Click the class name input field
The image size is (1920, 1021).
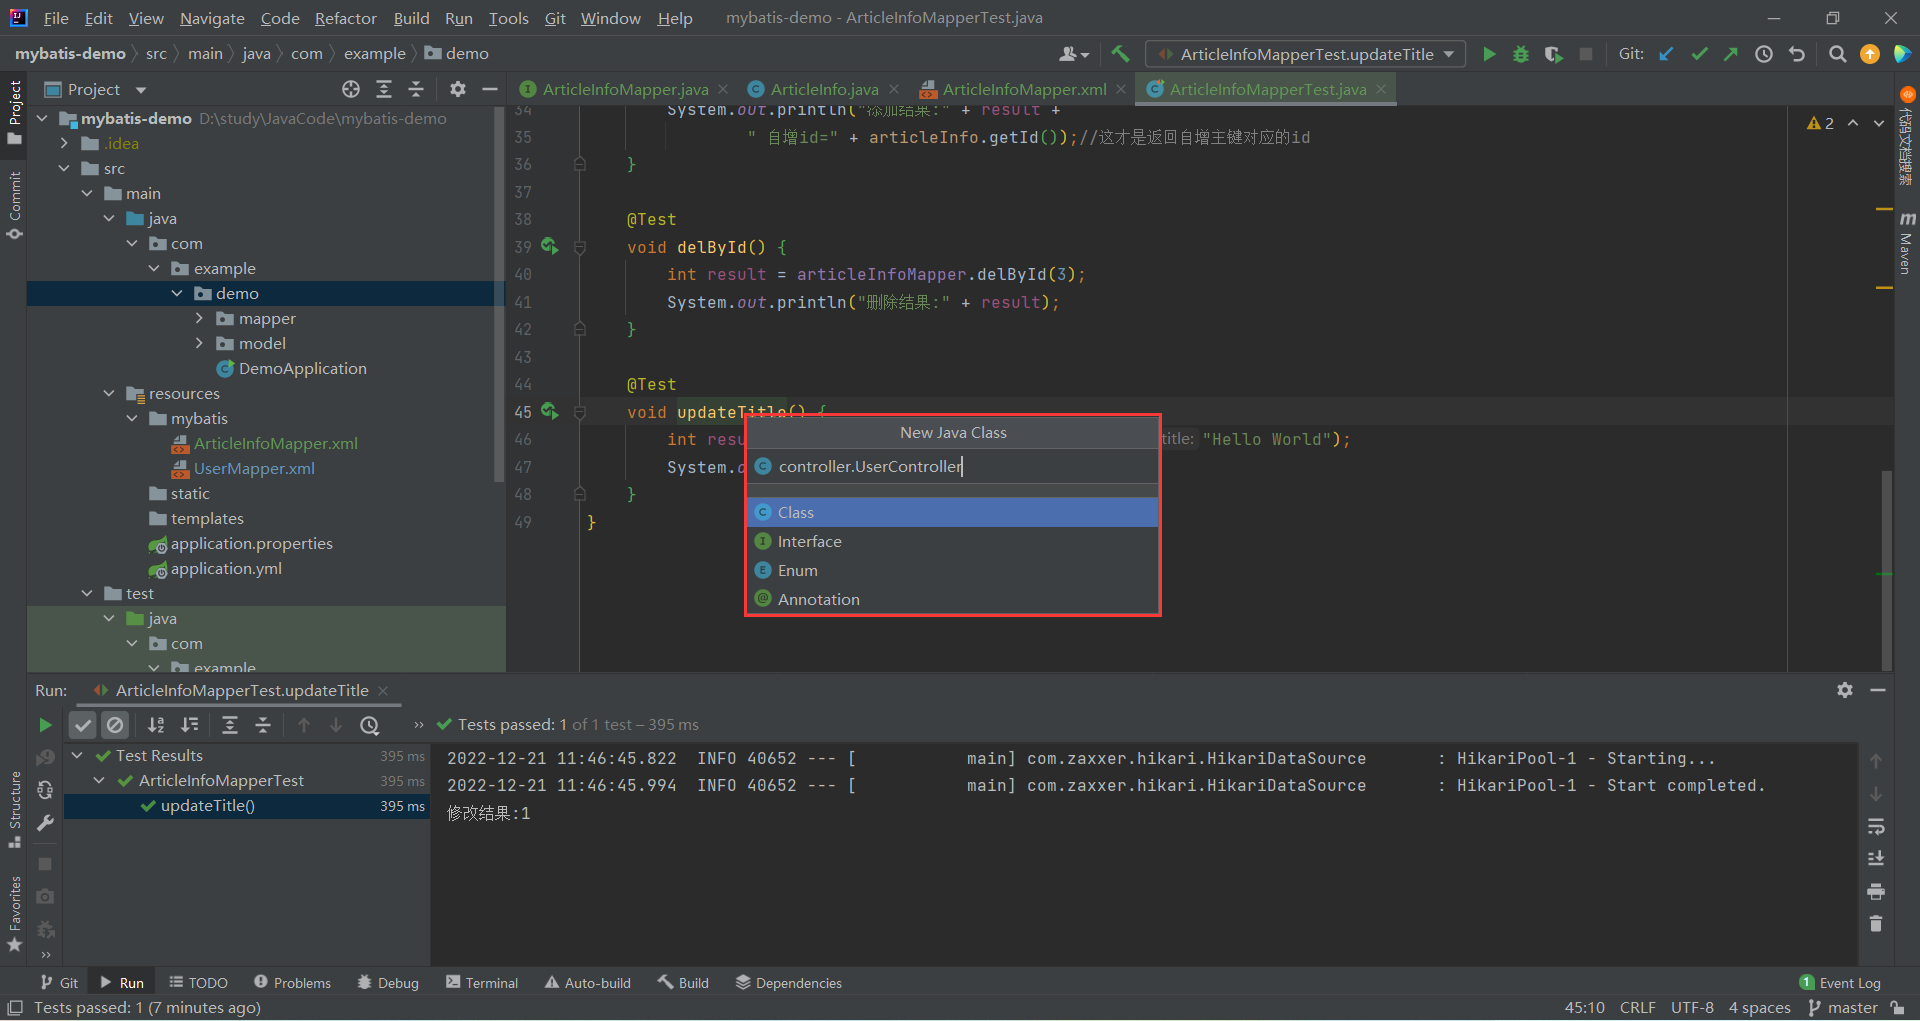click(952, 466)
